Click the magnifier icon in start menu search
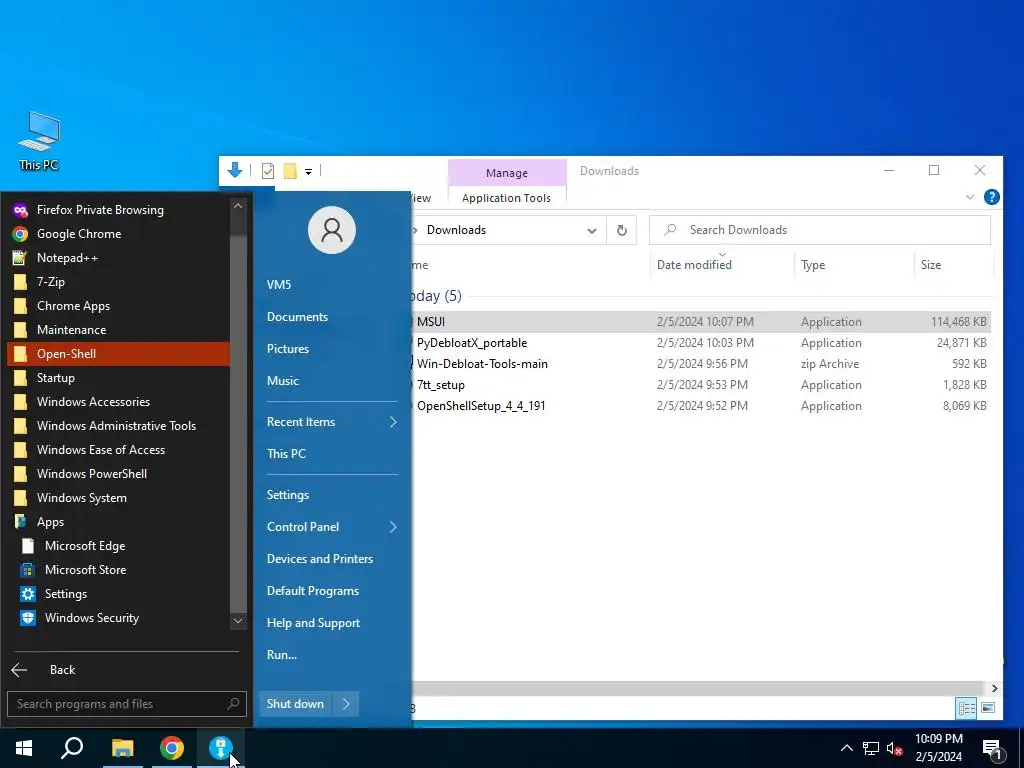 [233, 703]
